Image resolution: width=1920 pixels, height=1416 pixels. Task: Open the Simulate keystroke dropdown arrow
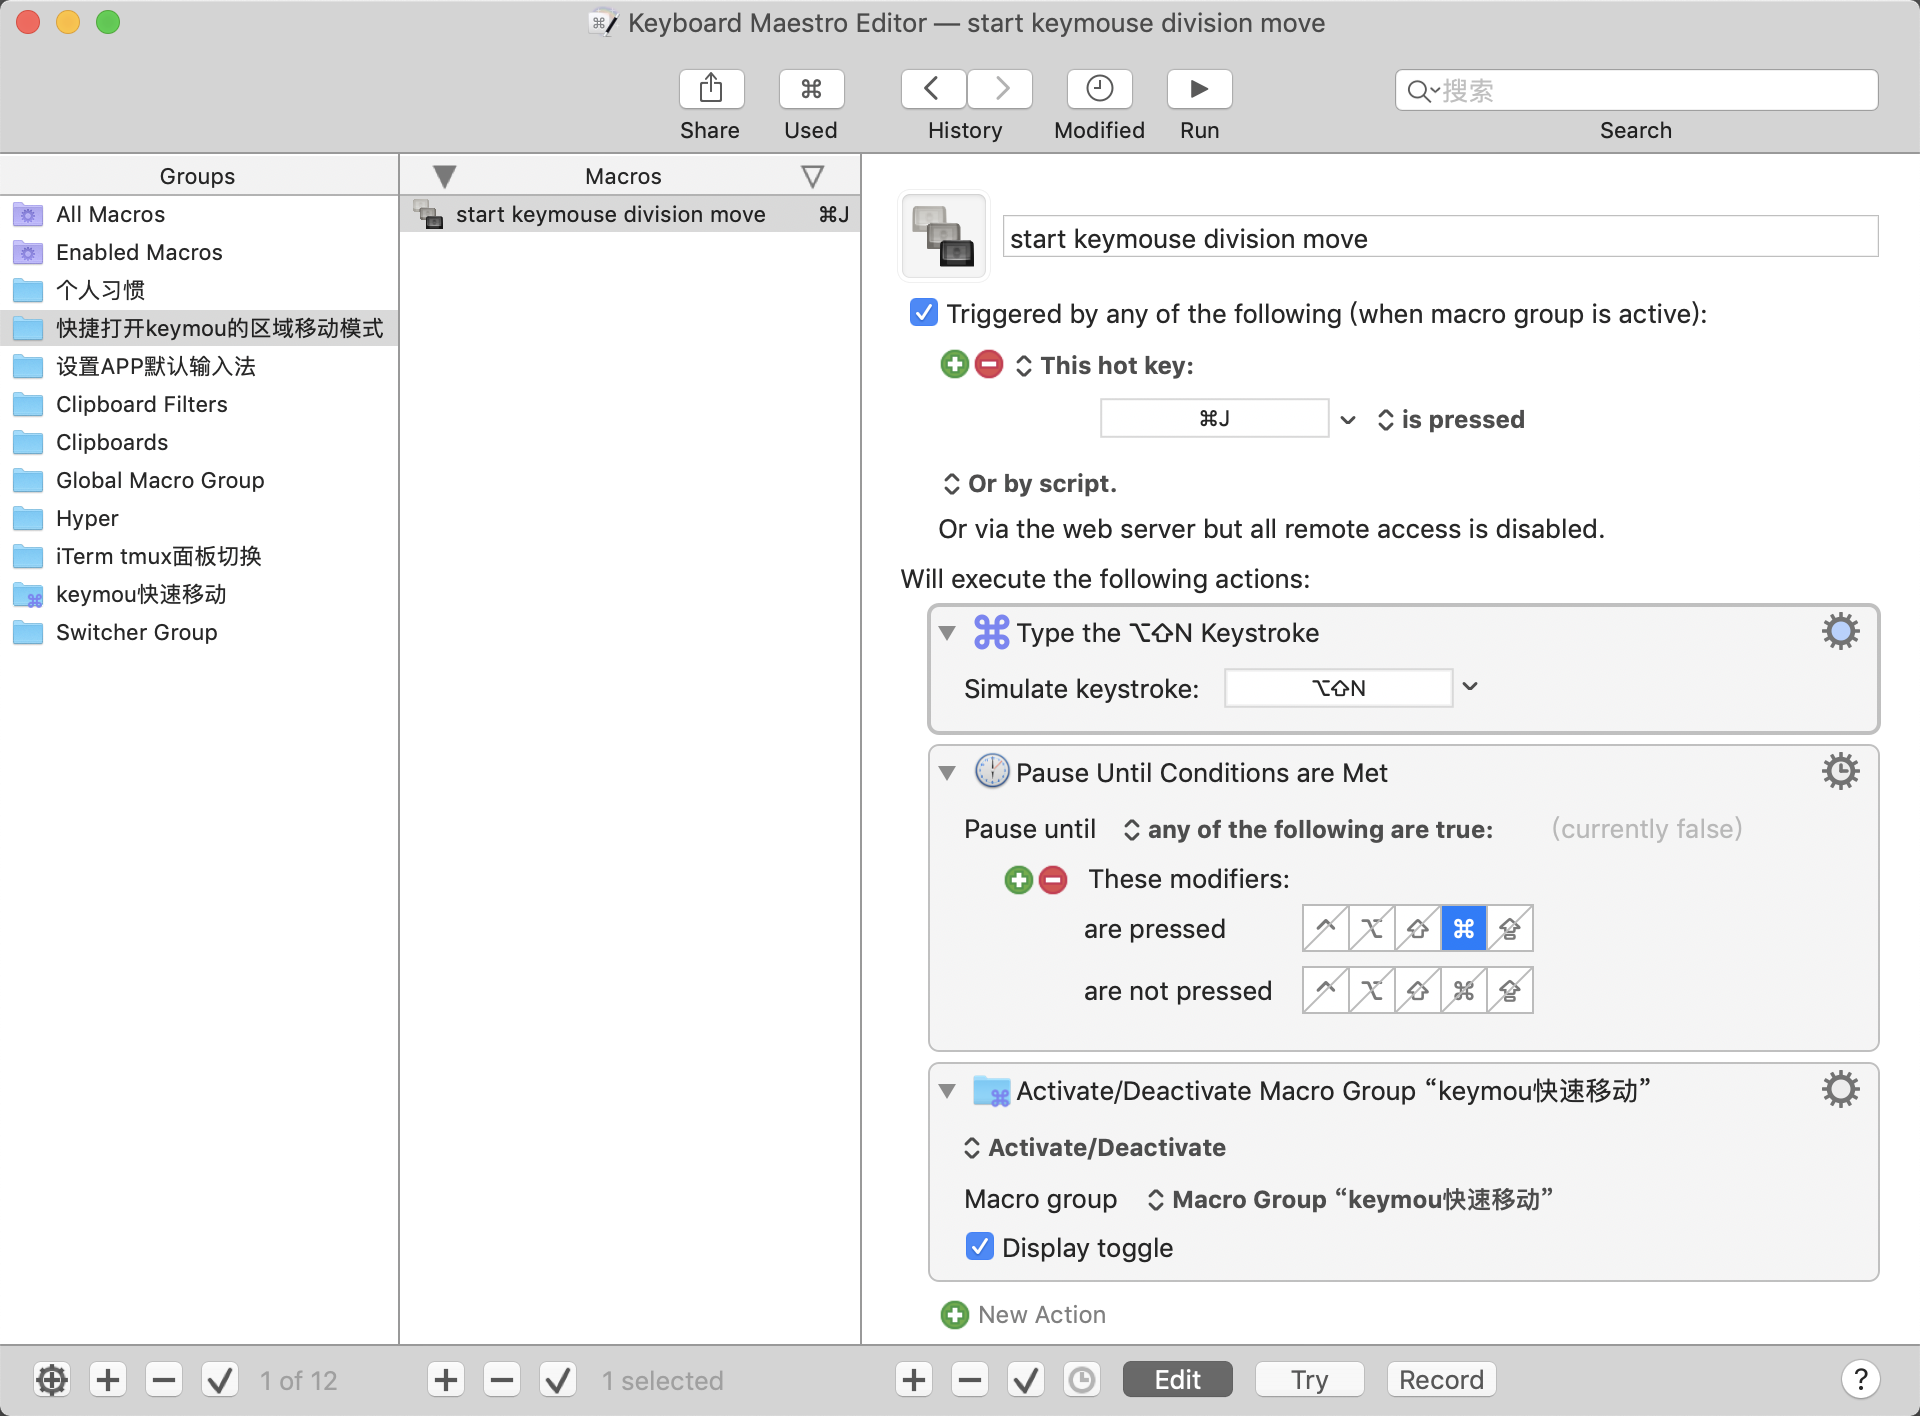point(1470,688)
